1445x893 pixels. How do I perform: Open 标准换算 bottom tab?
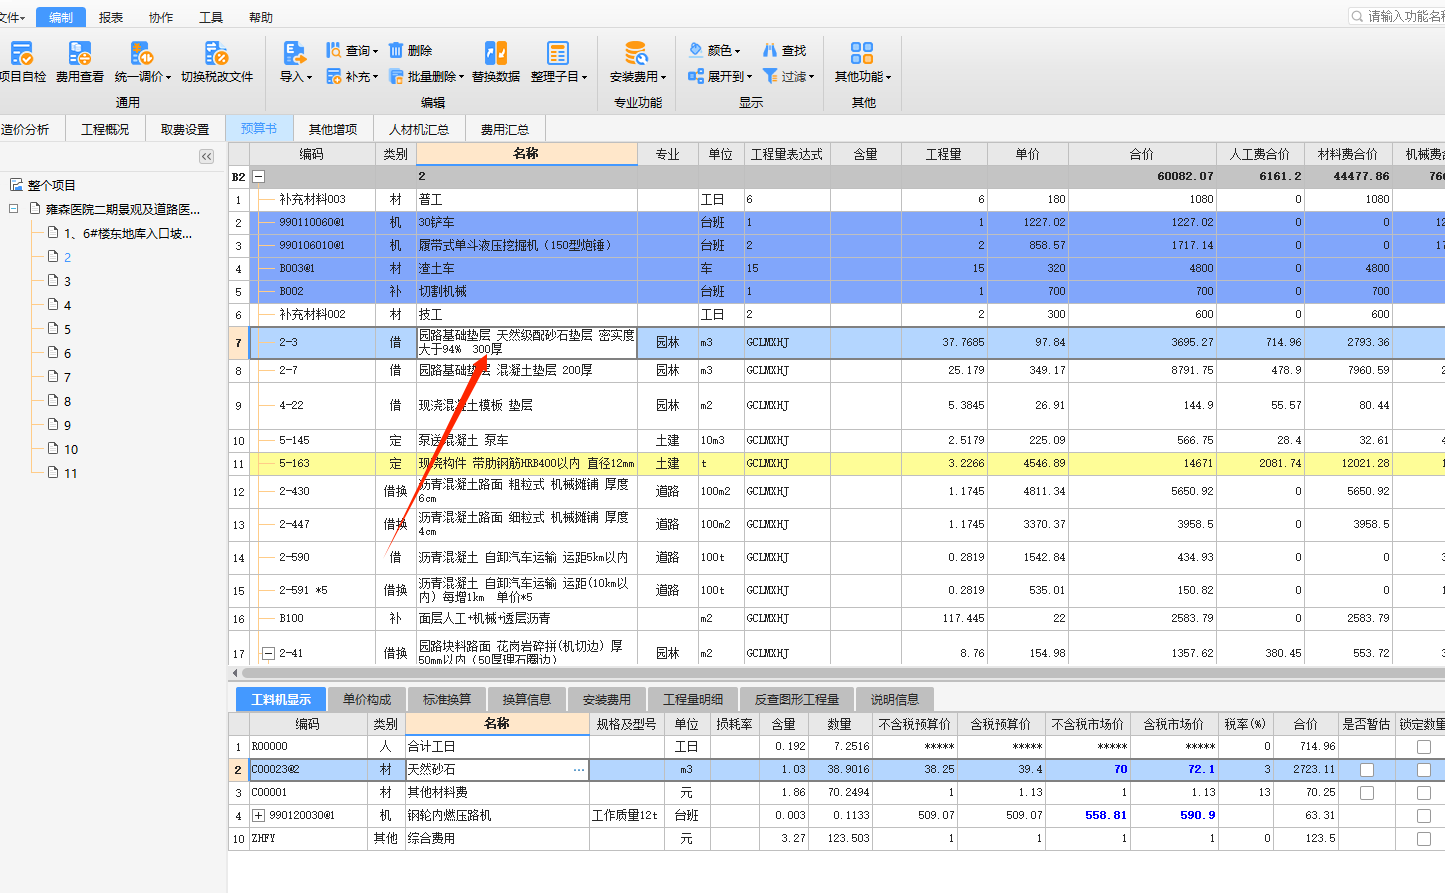tap(447, 699)
